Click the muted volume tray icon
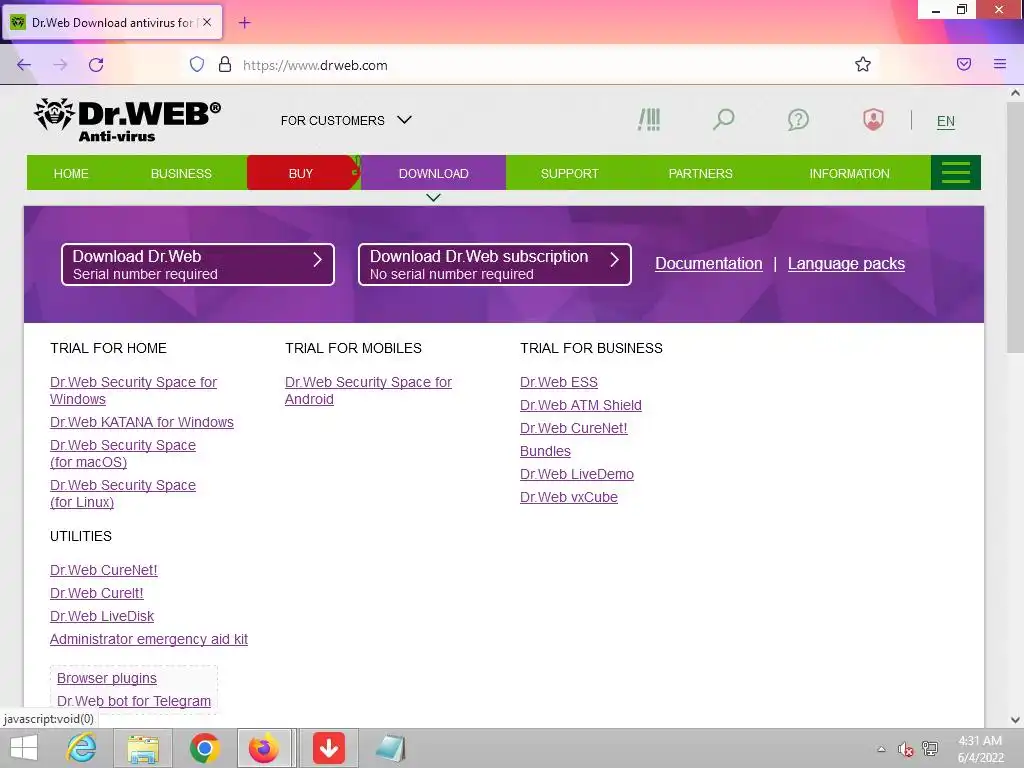 coord(905,749)
